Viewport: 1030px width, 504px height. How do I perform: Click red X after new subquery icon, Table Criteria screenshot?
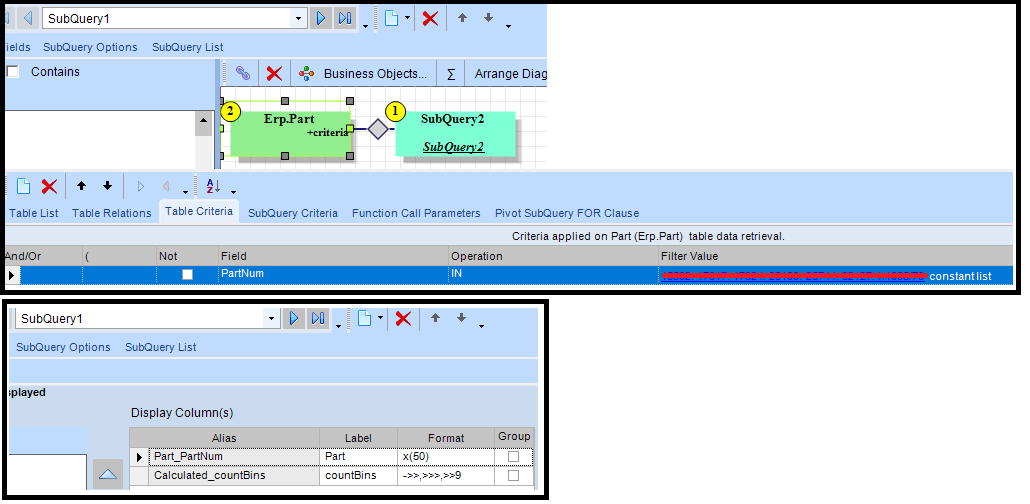pos(430,18)
